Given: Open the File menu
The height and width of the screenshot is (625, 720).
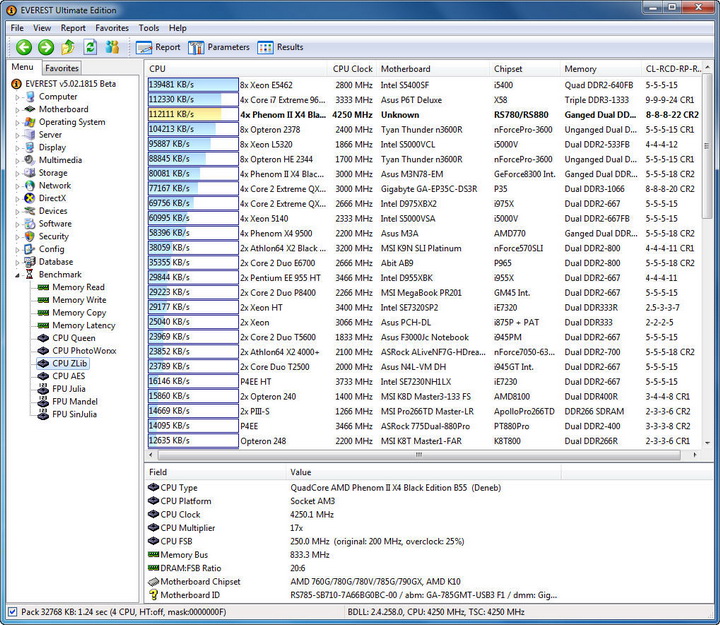Looking at the screenshot, I should click(x=17, y=28).
